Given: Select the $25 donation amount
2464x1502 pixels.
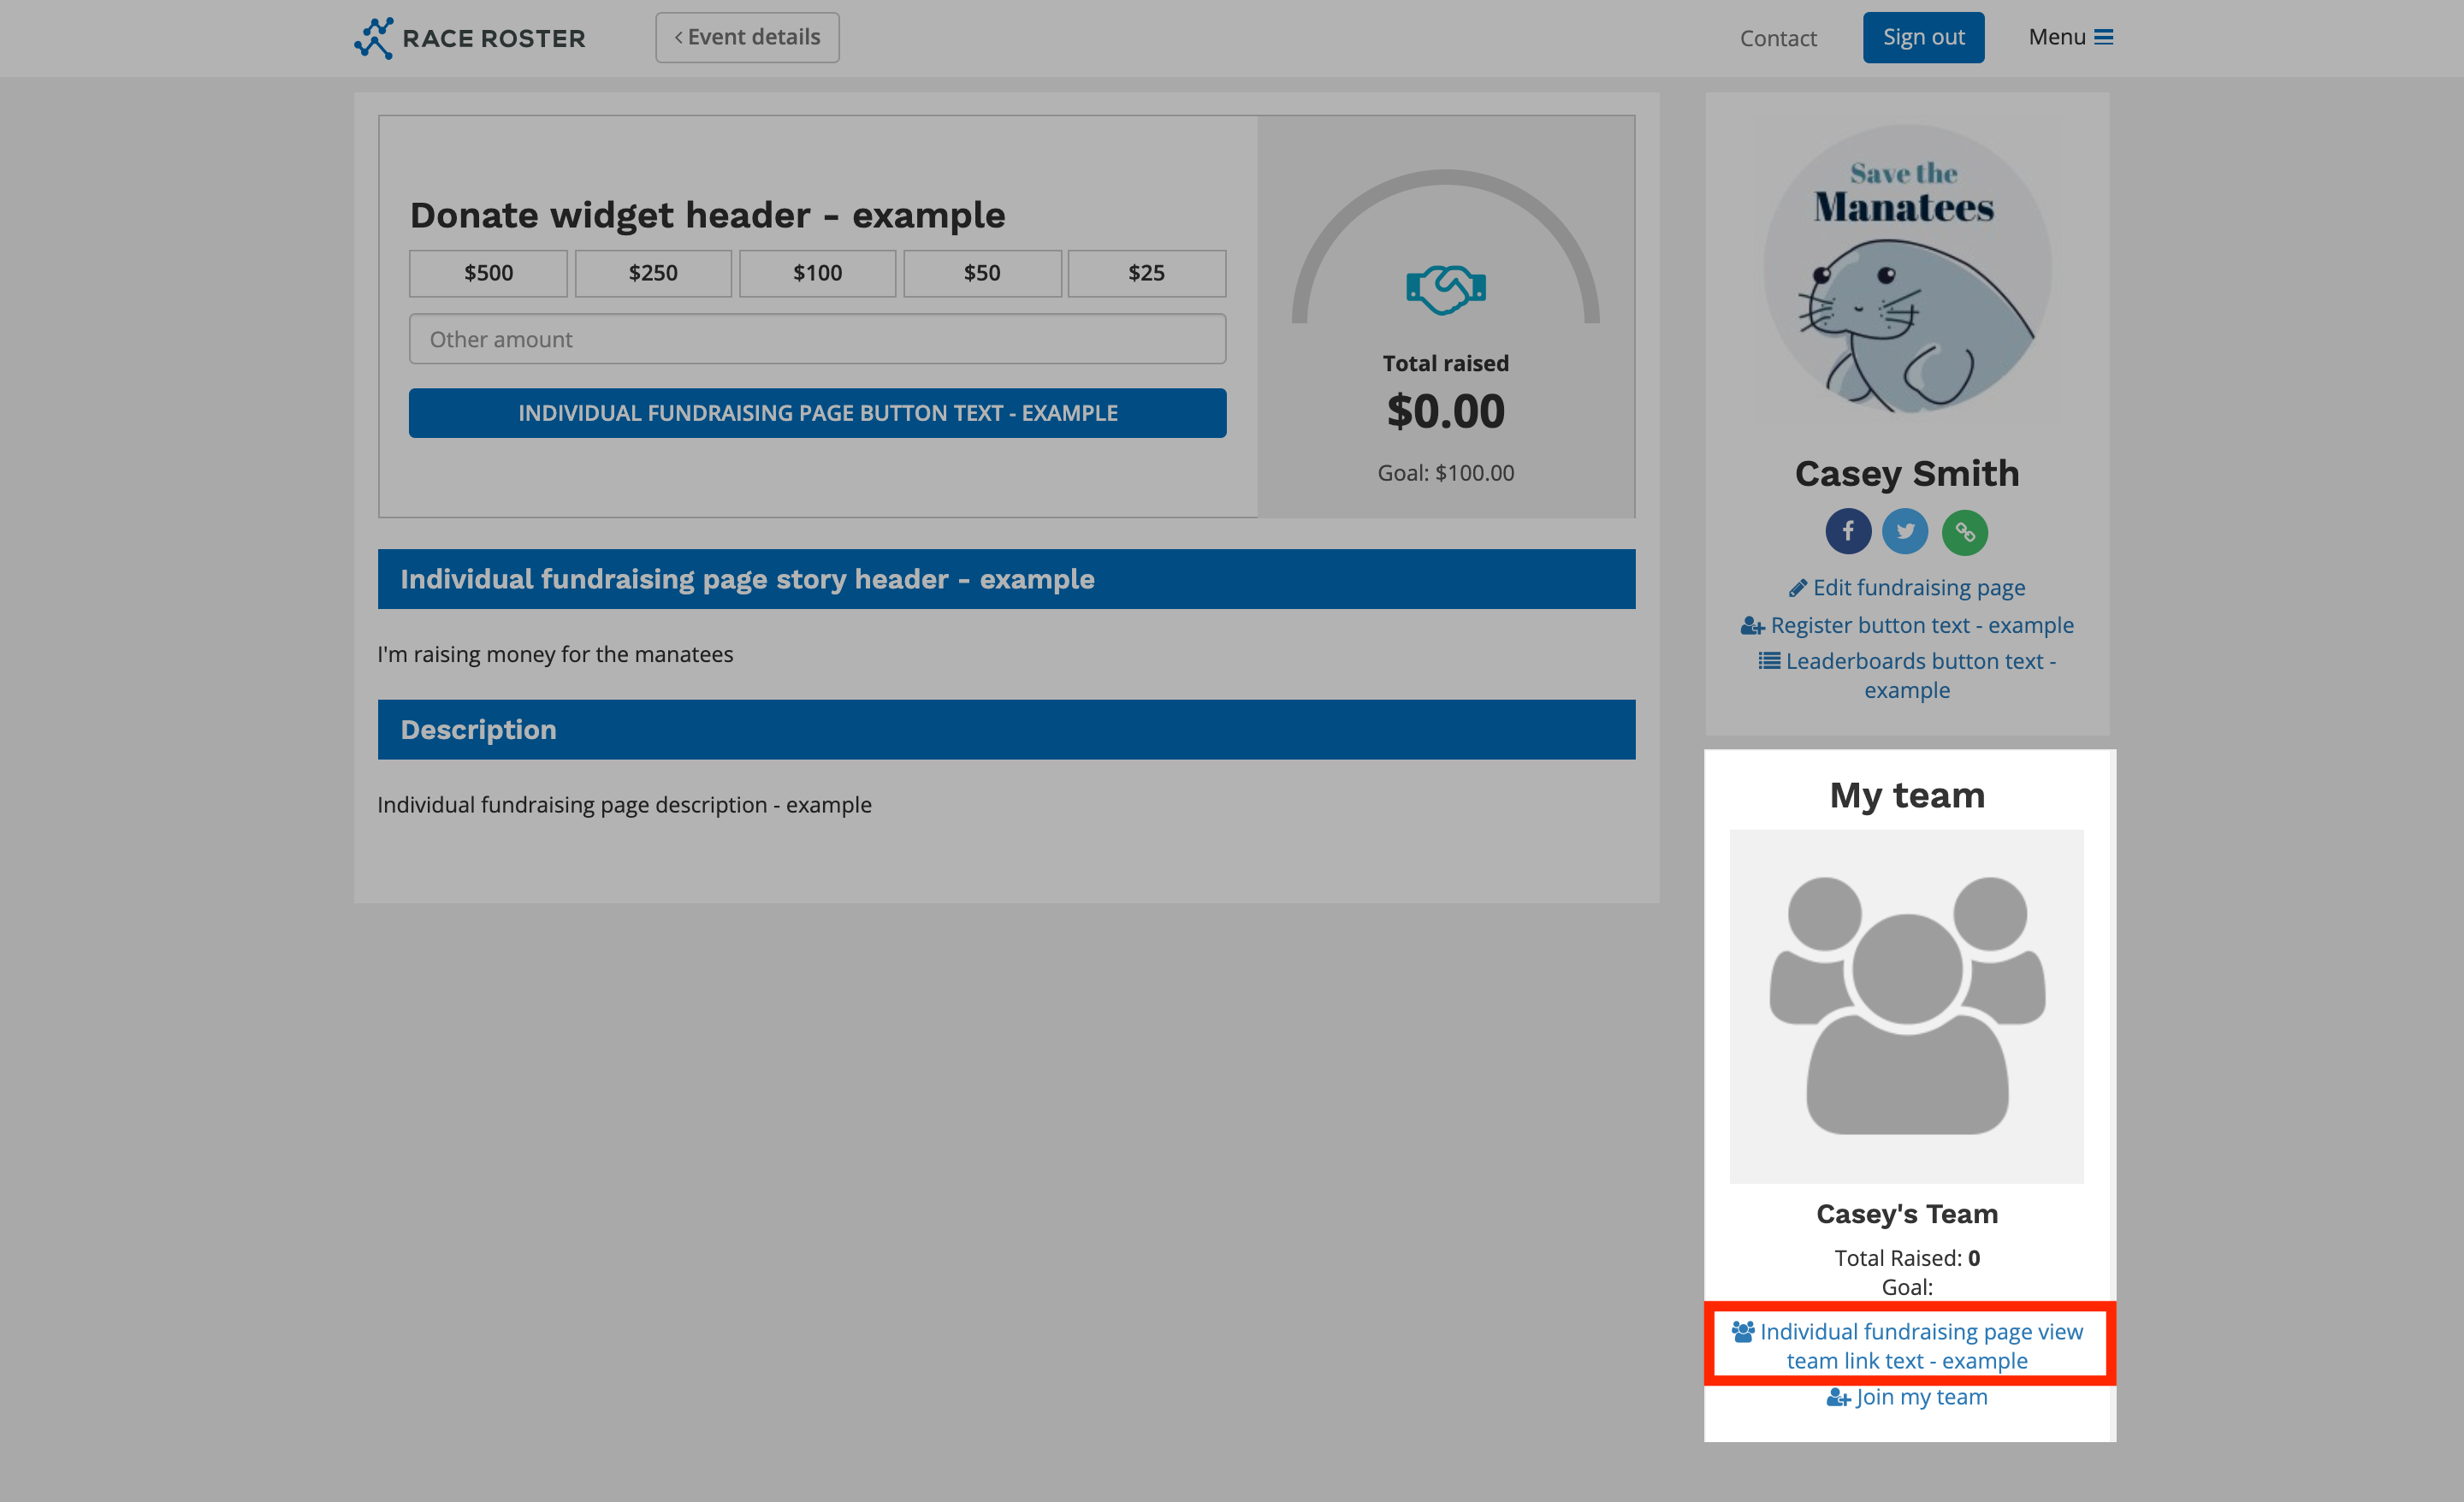Looking at the screenshot, I should pyautogui.click(x=1146, y=273).
